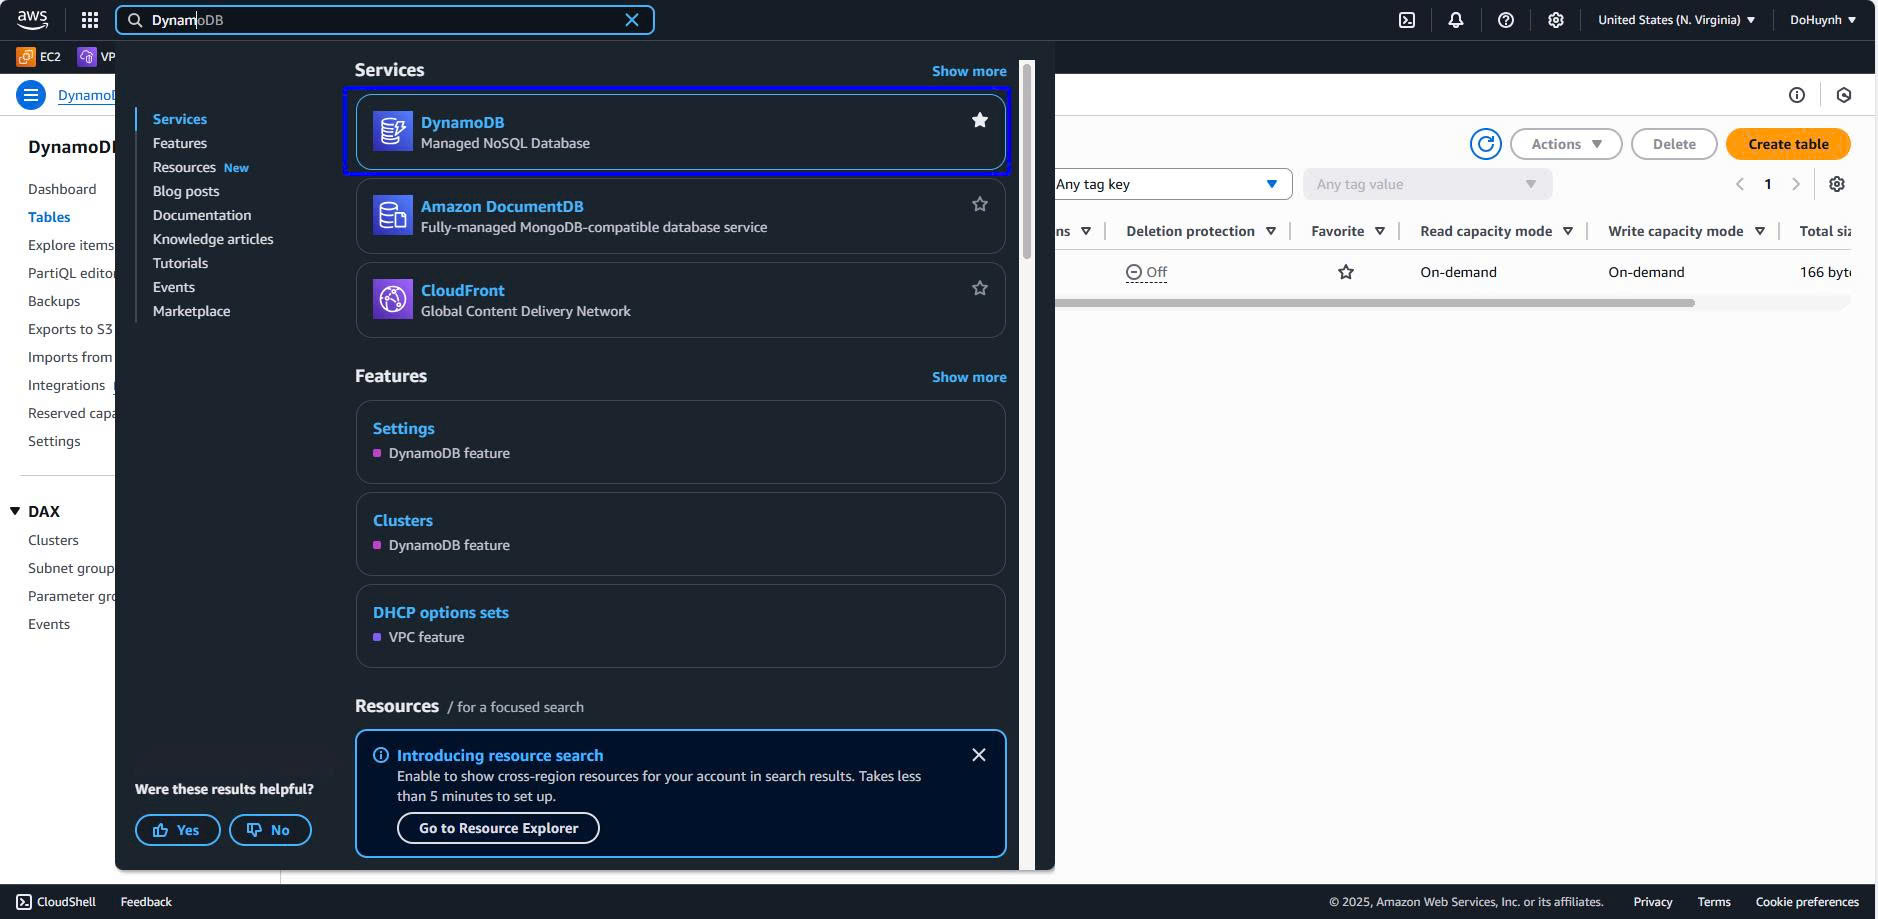Select Features in search categories

click(x=180, y=143)
